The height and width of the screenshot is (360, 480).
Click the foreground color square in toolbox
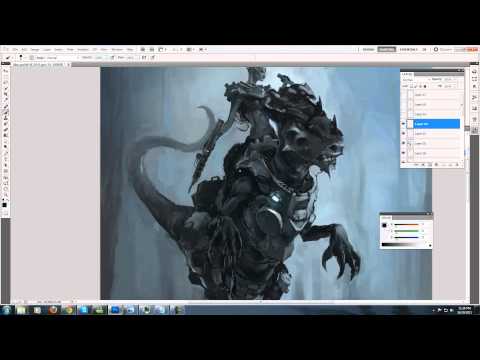click(4, 204)
